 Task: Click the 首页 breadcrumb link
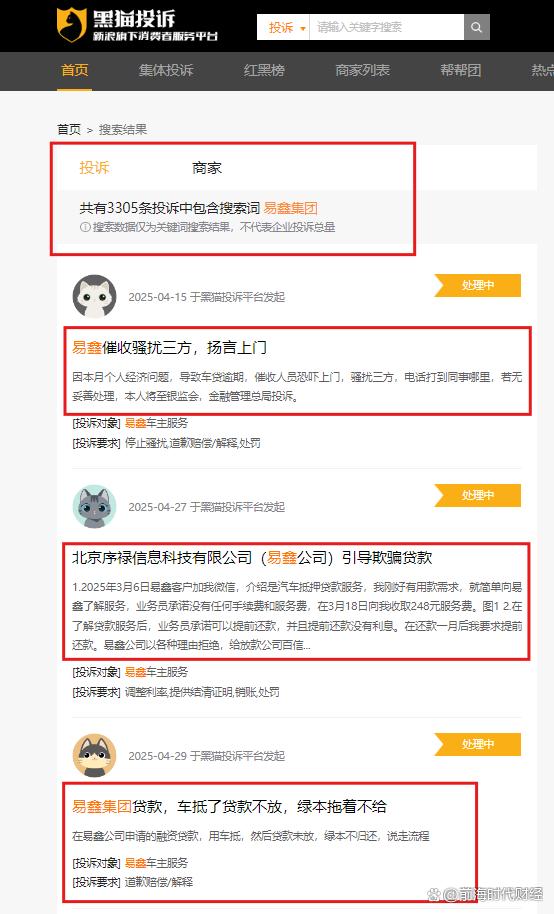(69, 129)
